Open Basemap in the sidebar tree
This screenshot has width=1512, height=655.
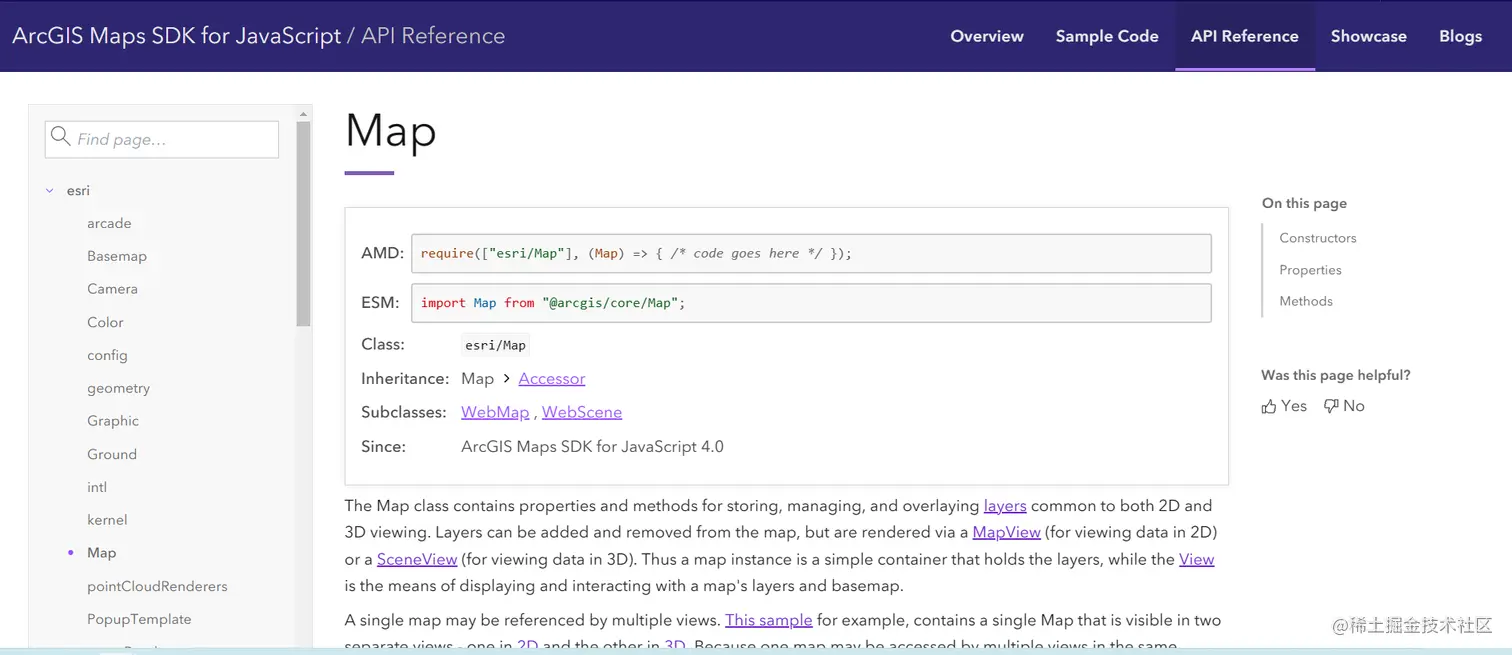tap(117, 256)
